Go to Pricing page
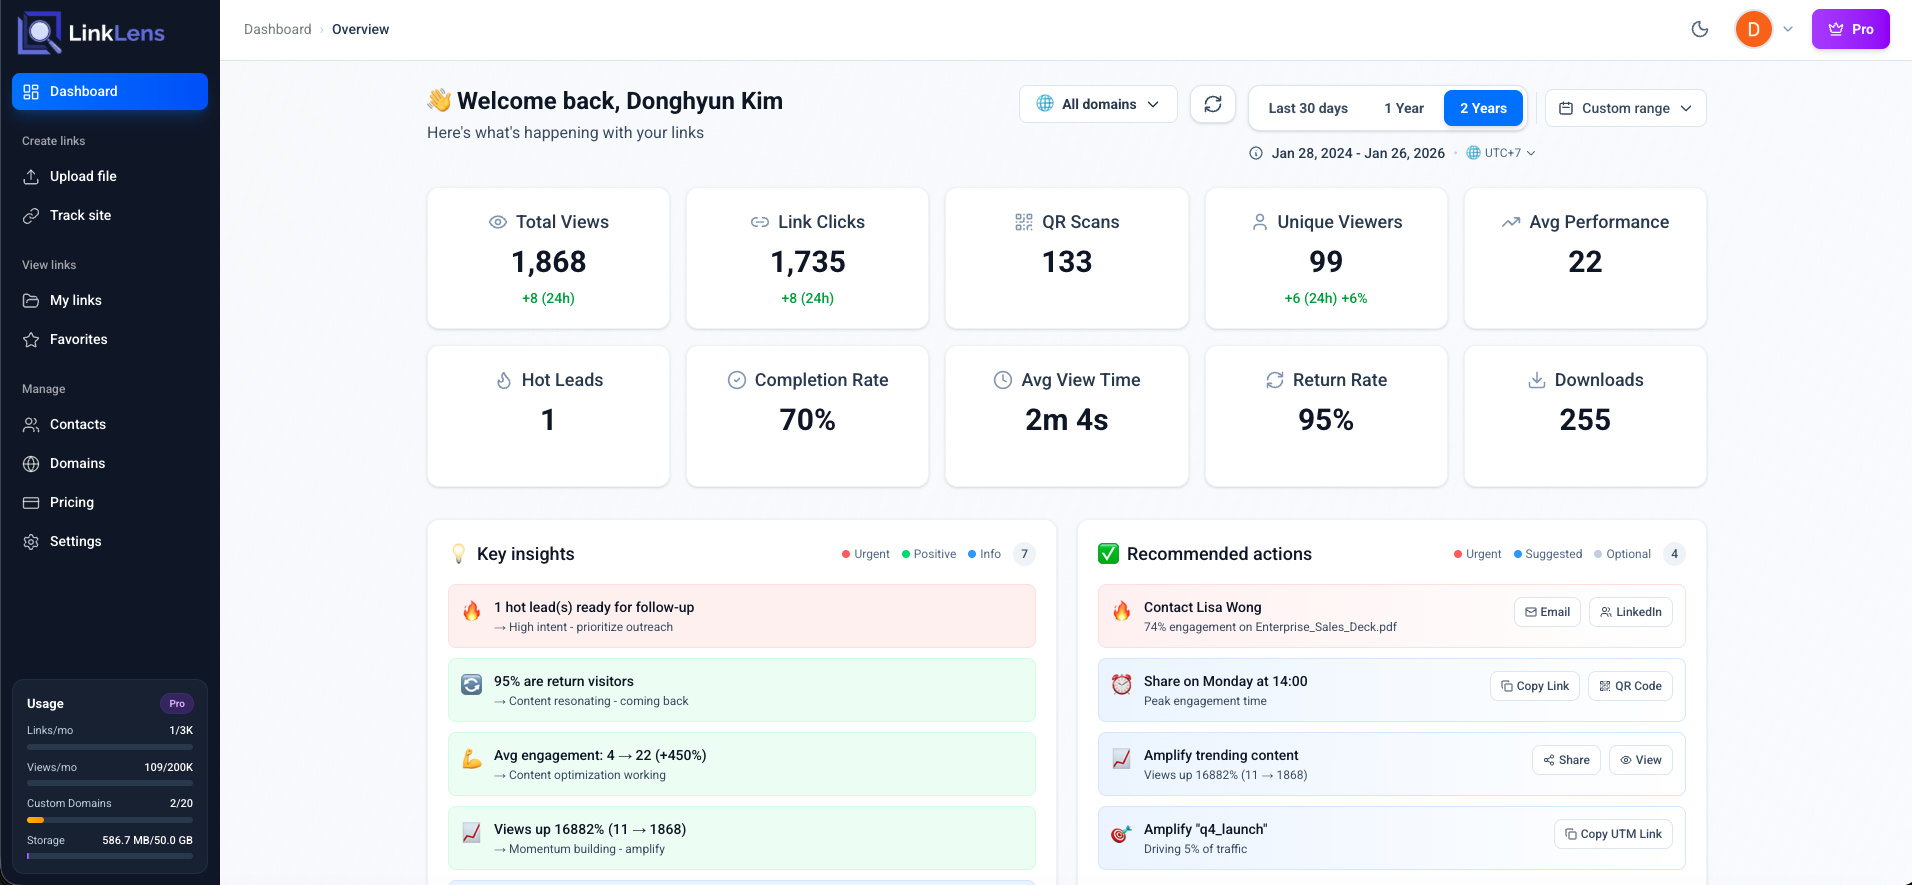The width and height of the screenshot is (1912, 885). click(110, 502)
